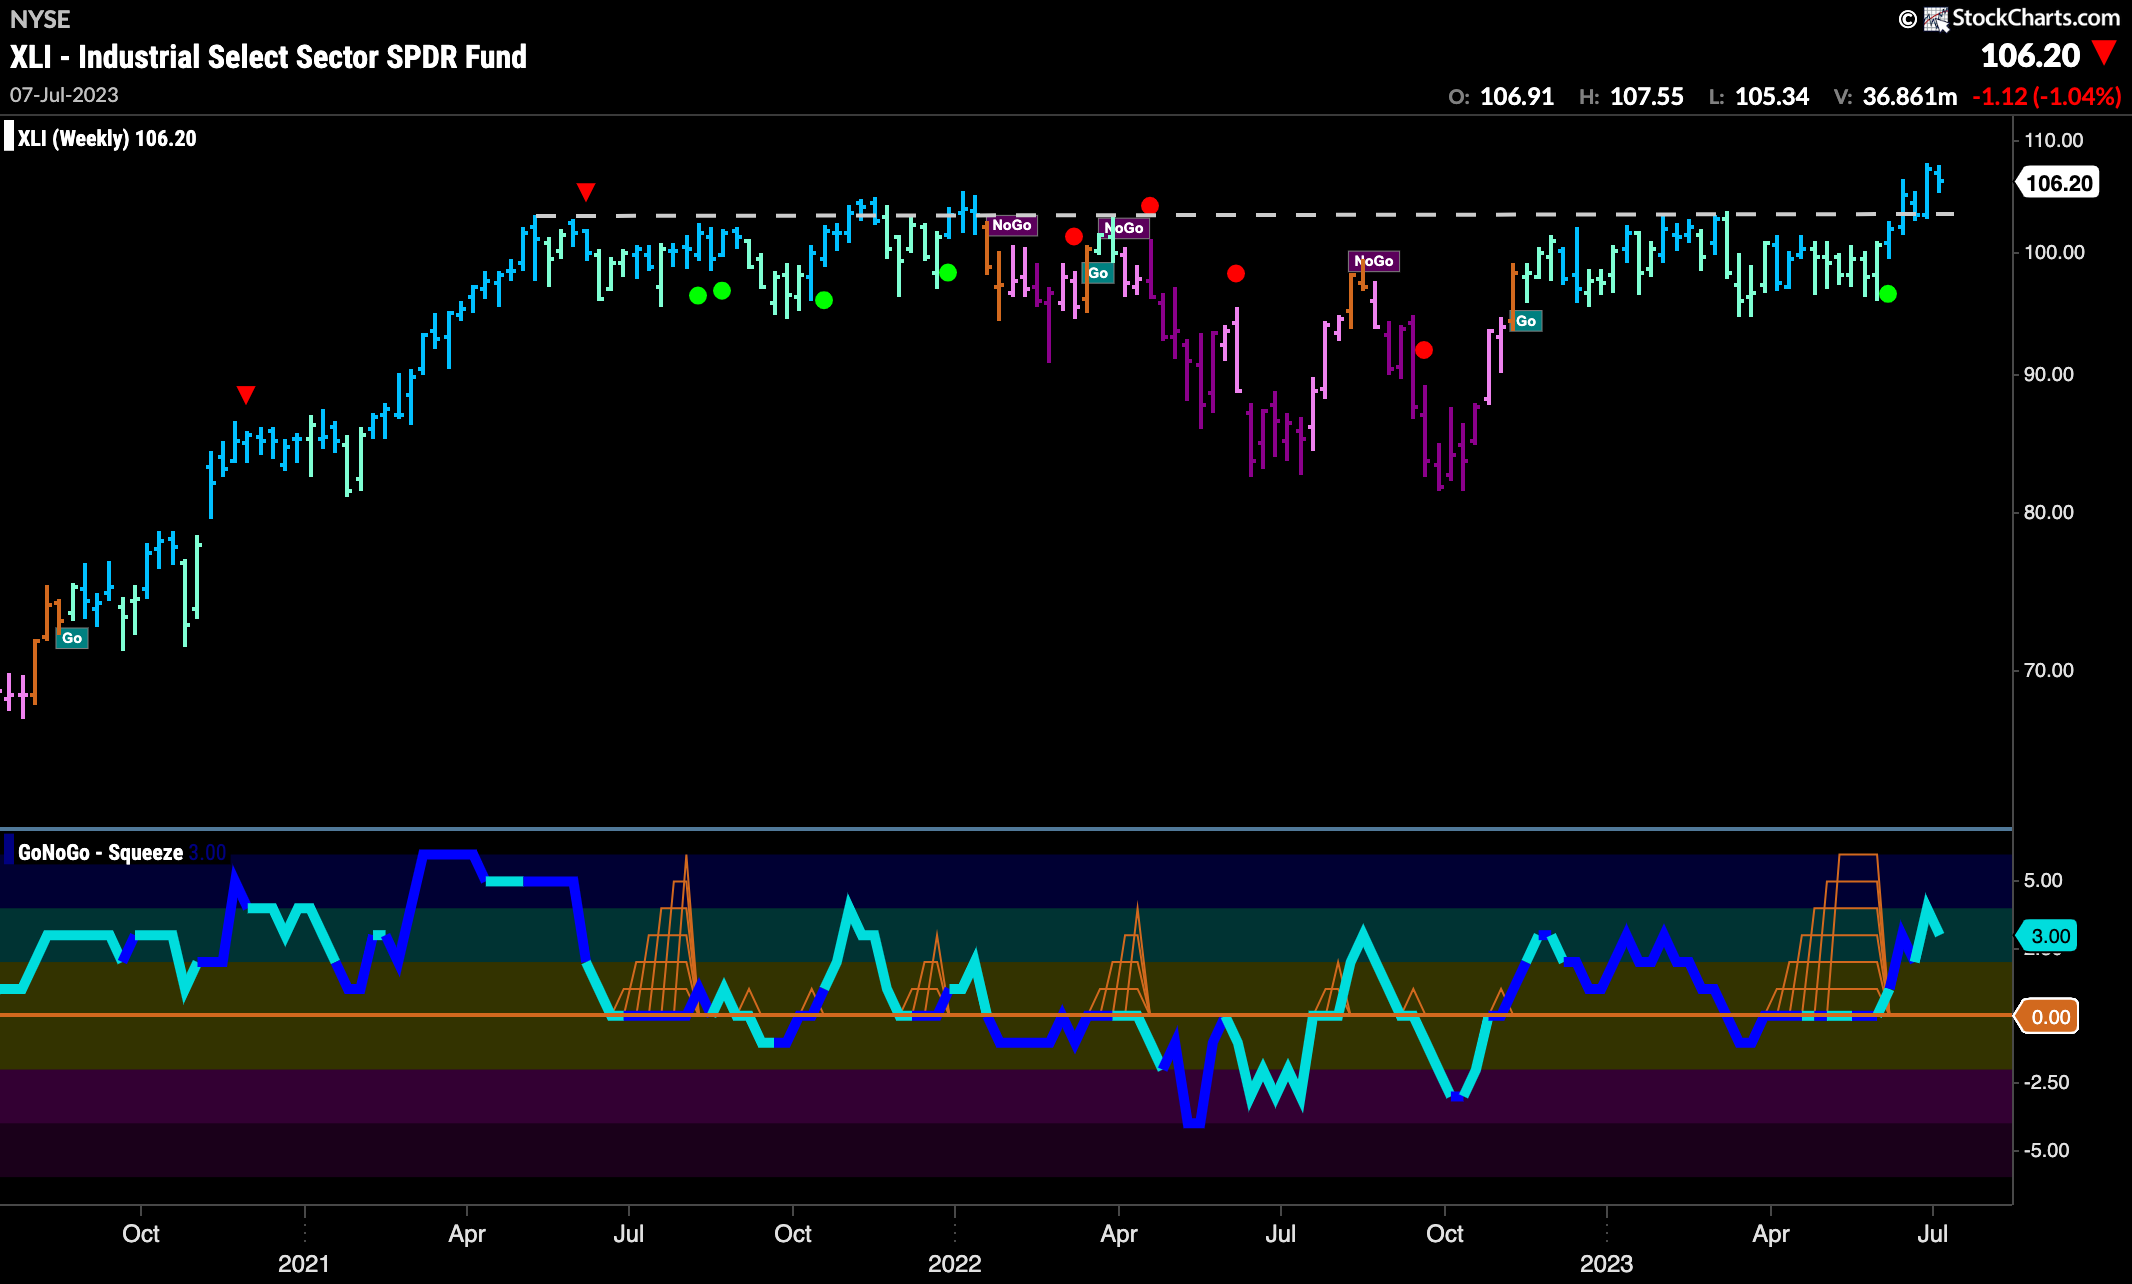Click the StockCharts.com logo icon
This screenshot has width=2132, height=1284.
click(x=1936, y=18)
